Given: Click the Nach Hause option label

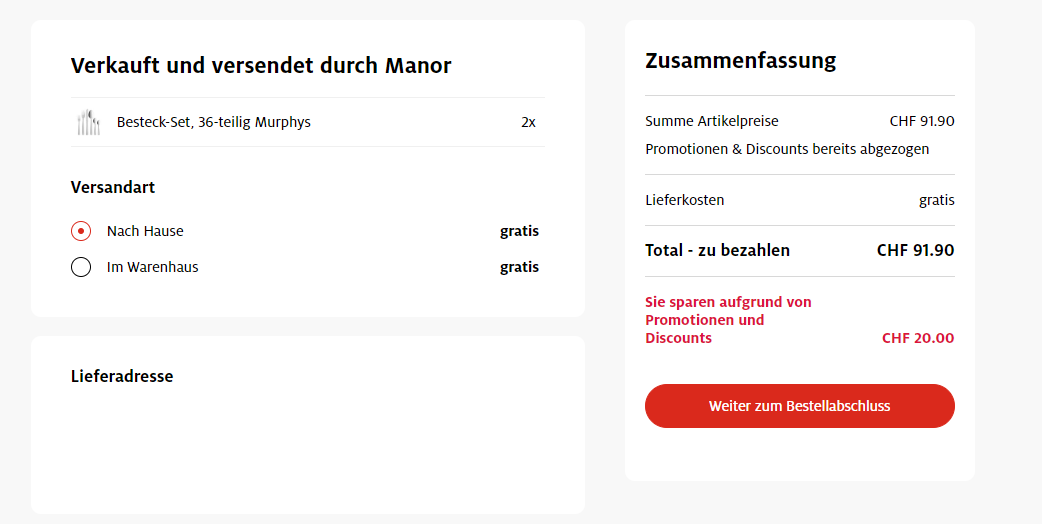Looking at the screenshot, I should click(145, 231).
